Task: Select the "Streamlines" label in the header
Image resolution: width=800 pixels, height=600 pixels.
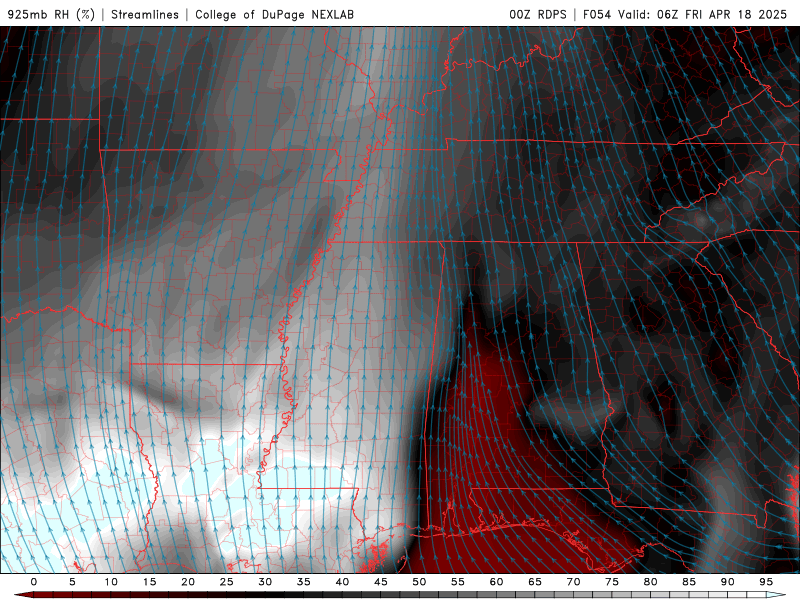Action: 145,14
